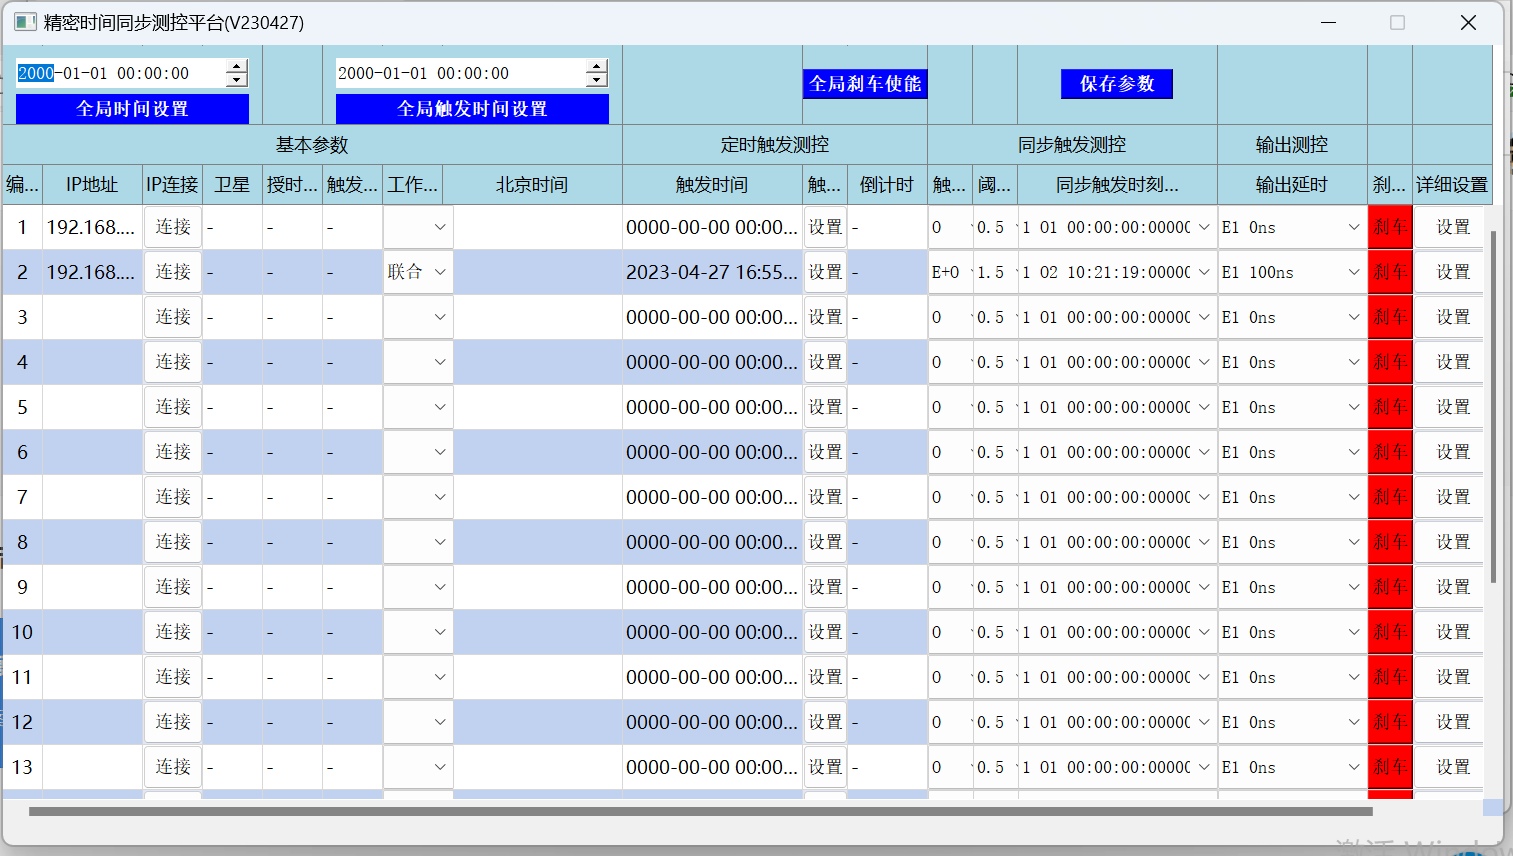This screenshot has height=856, width=1513.
Task: Click IP地址 column header
Action: pyautogui.click(x=92, y=185)
